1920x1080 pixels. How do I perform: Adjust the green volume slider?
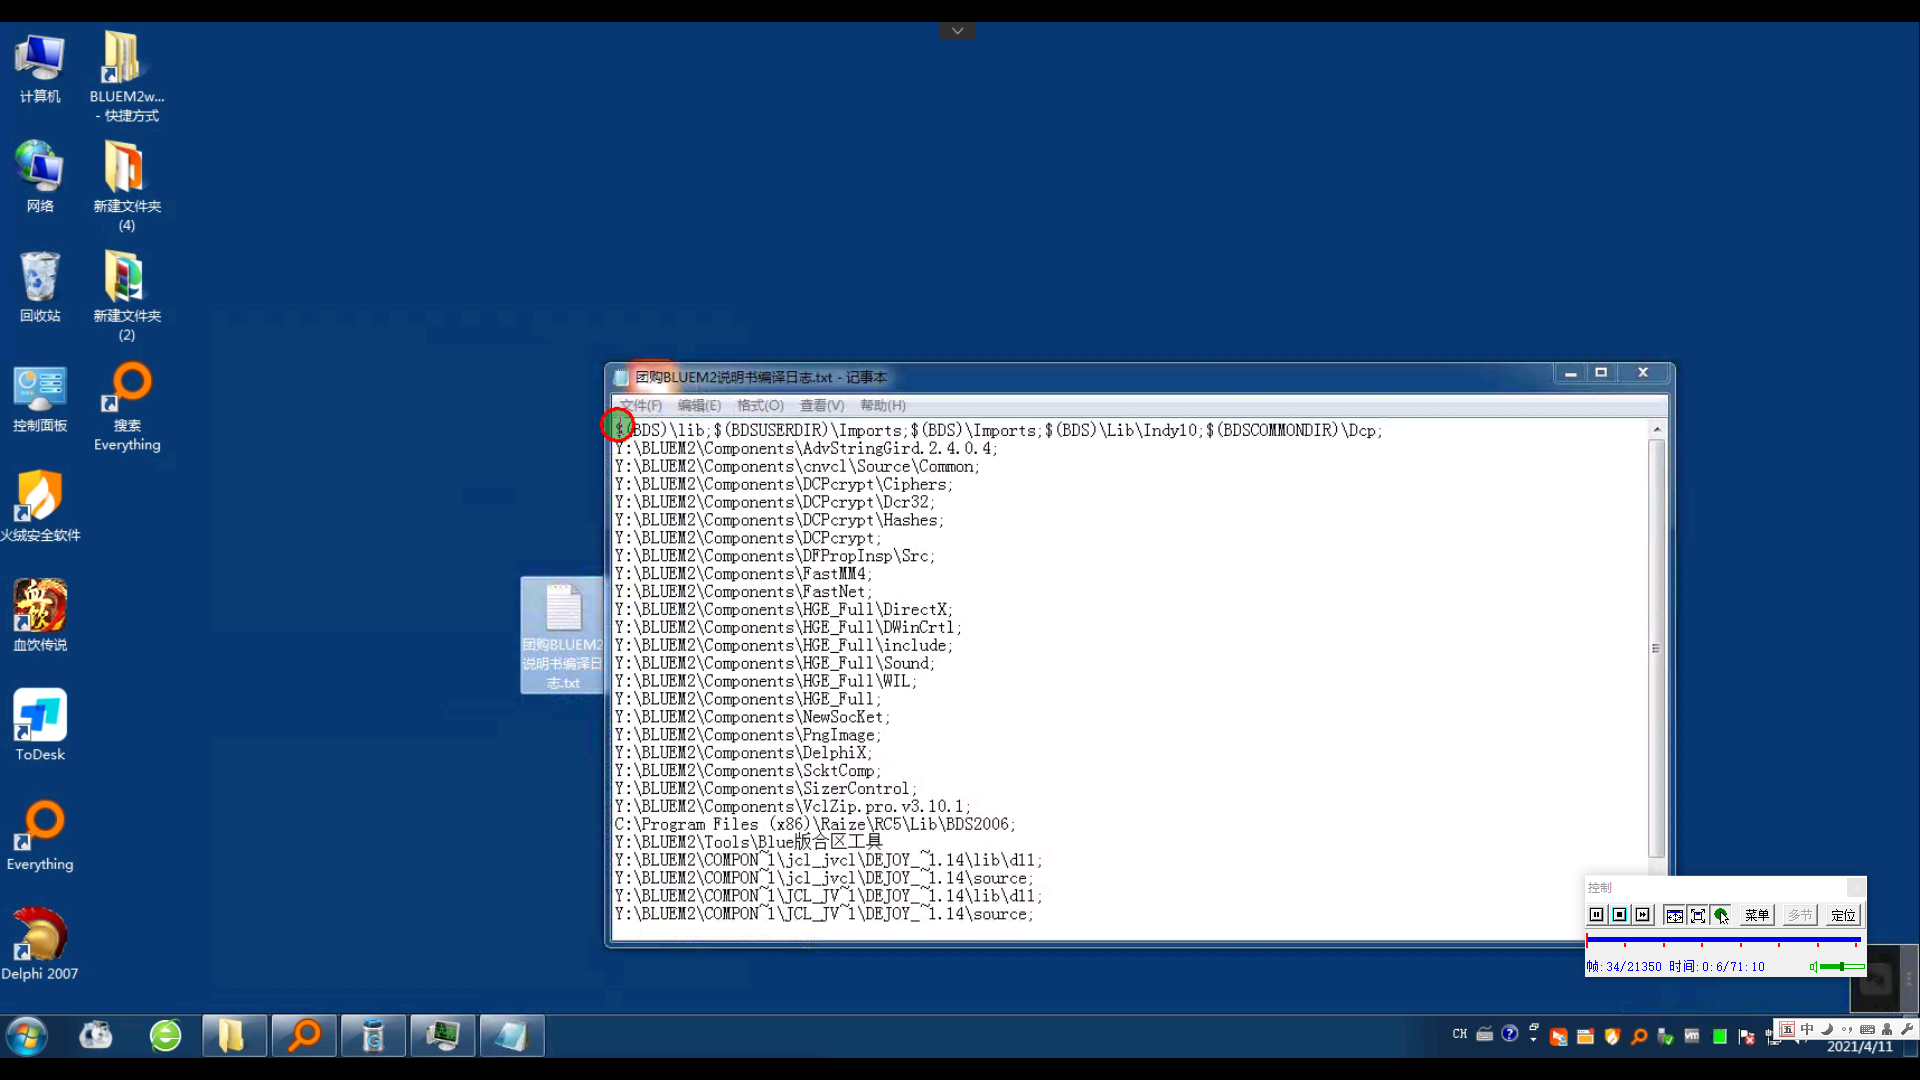pyautogui.click(x=1842, y=967)
